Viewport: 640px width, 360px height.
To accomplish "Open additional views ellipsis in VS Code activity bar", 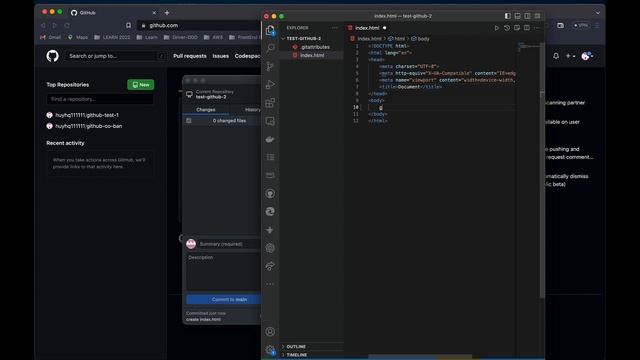I will tap(270, 284).
